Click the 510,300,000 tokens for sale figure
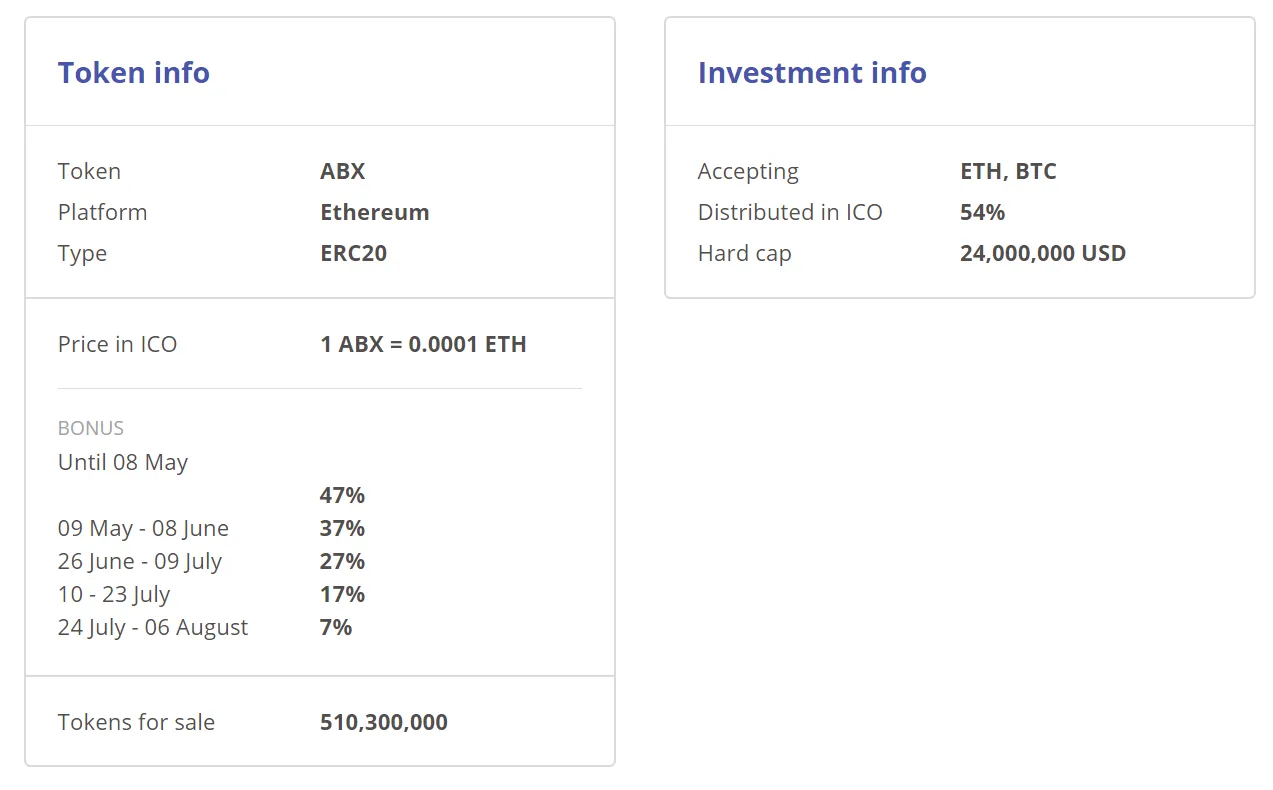 (x=384, y=722)
